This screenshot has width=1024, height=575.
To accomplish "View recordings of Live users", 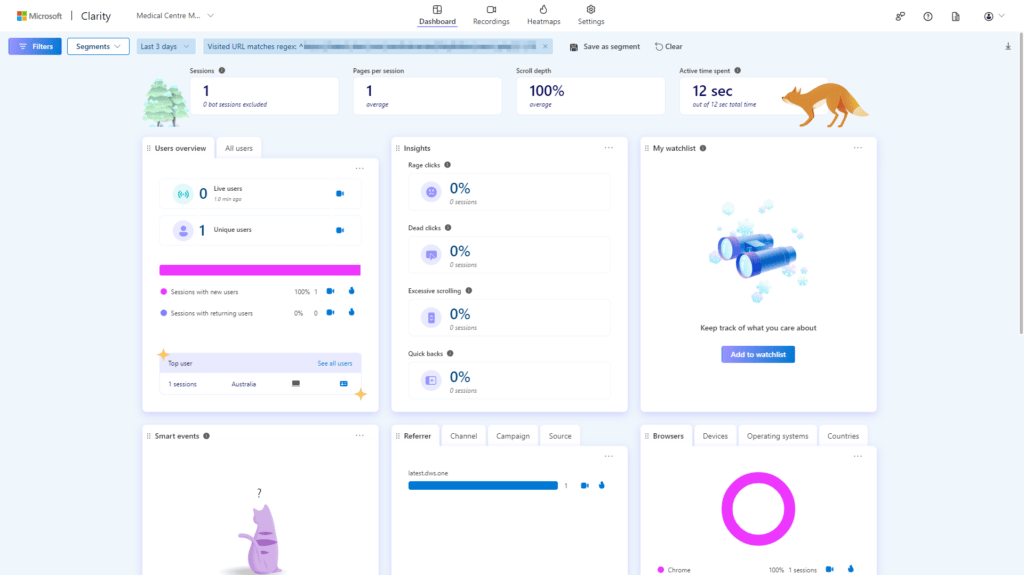I will tap(340, 193).
